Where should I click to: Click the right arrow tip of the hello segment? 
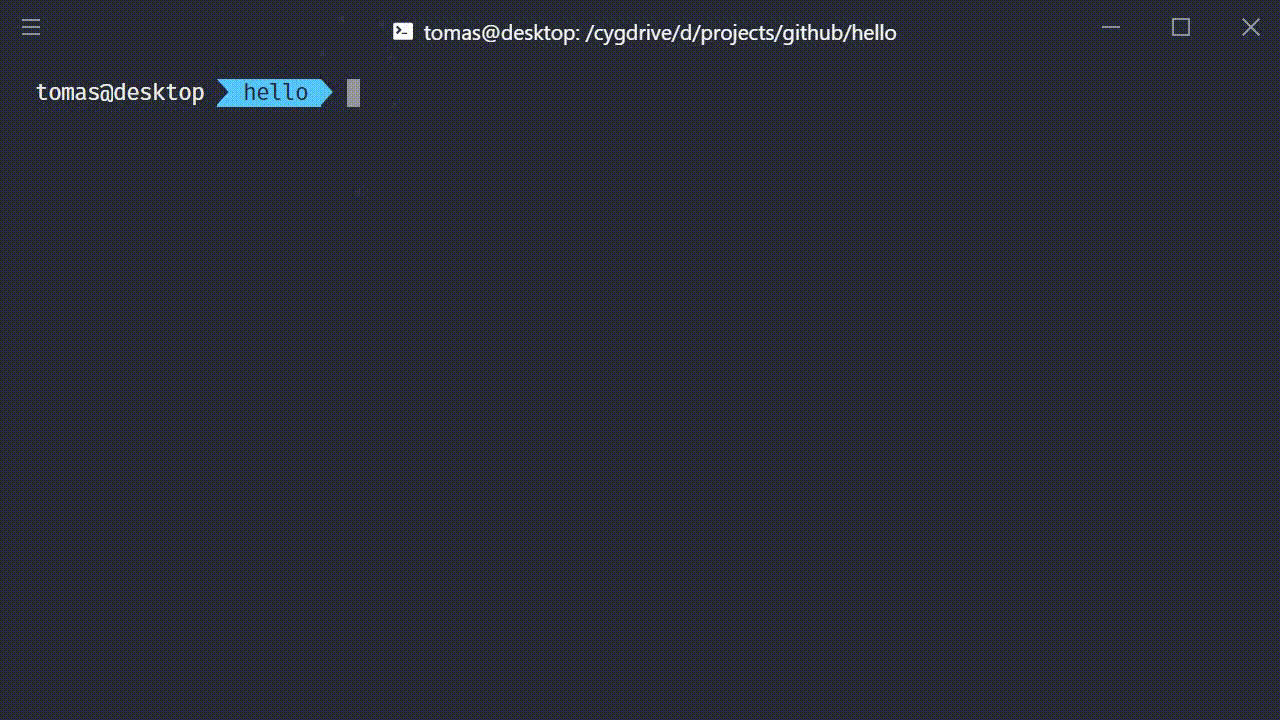pyautogui.click(x=326, y=93)
